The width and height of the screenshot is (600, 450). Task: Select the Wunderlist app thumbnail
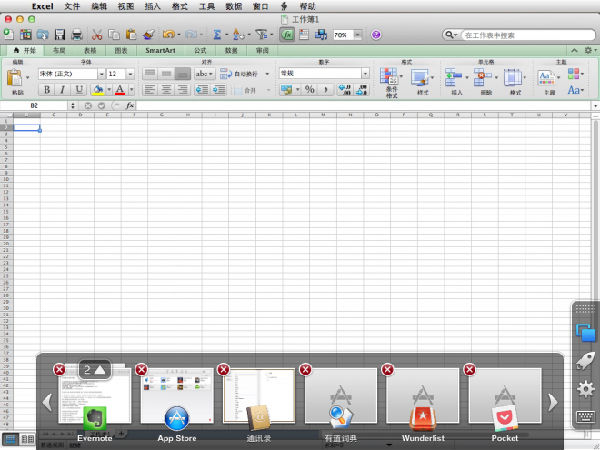point(423,395)
